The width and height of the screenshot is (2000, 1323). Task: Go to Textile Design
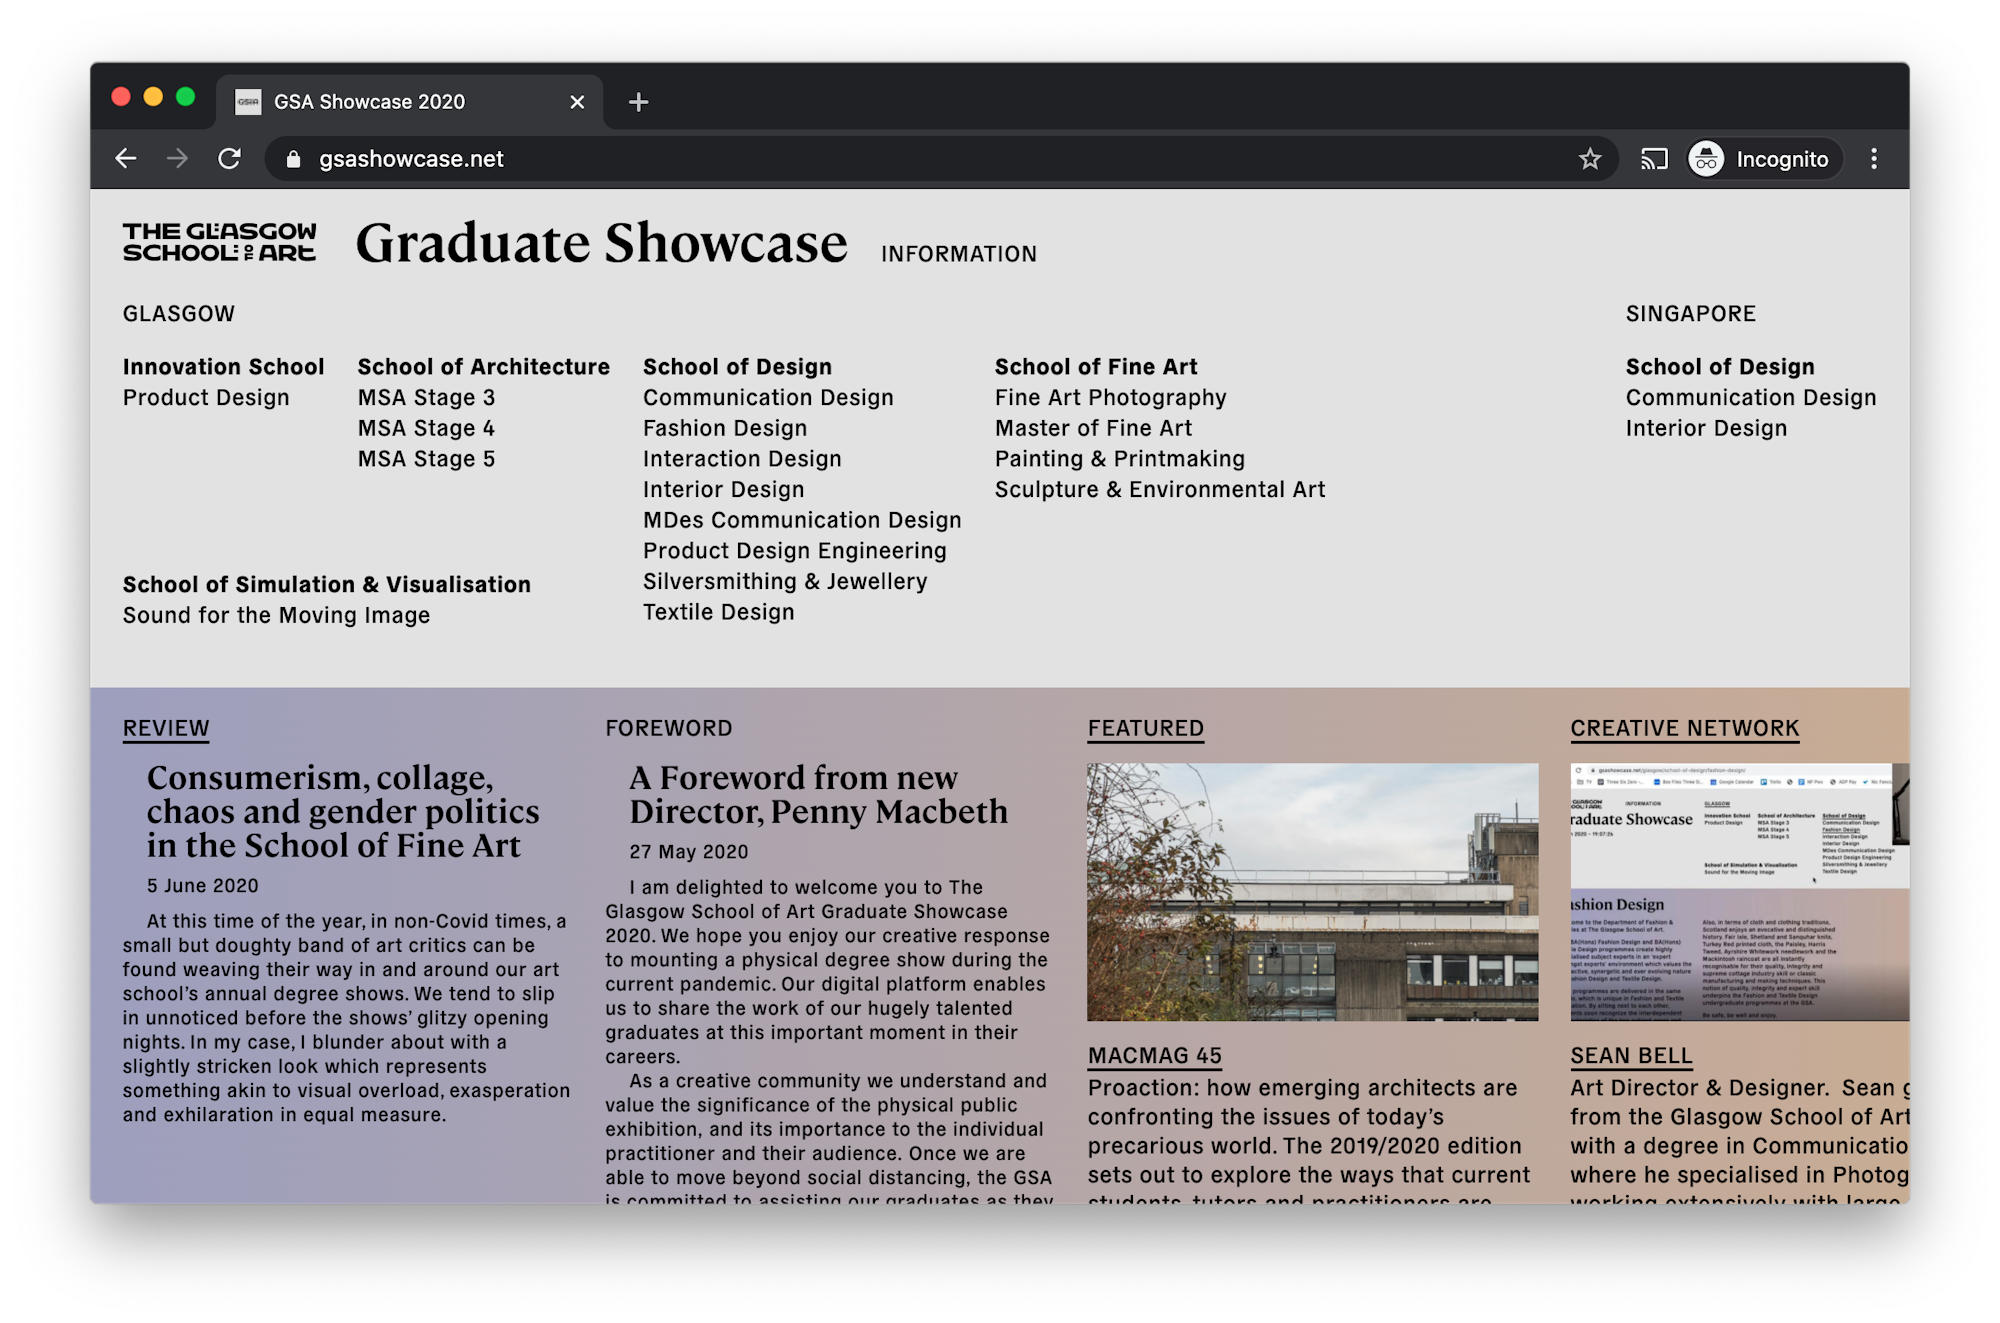(x=718, y=612)
